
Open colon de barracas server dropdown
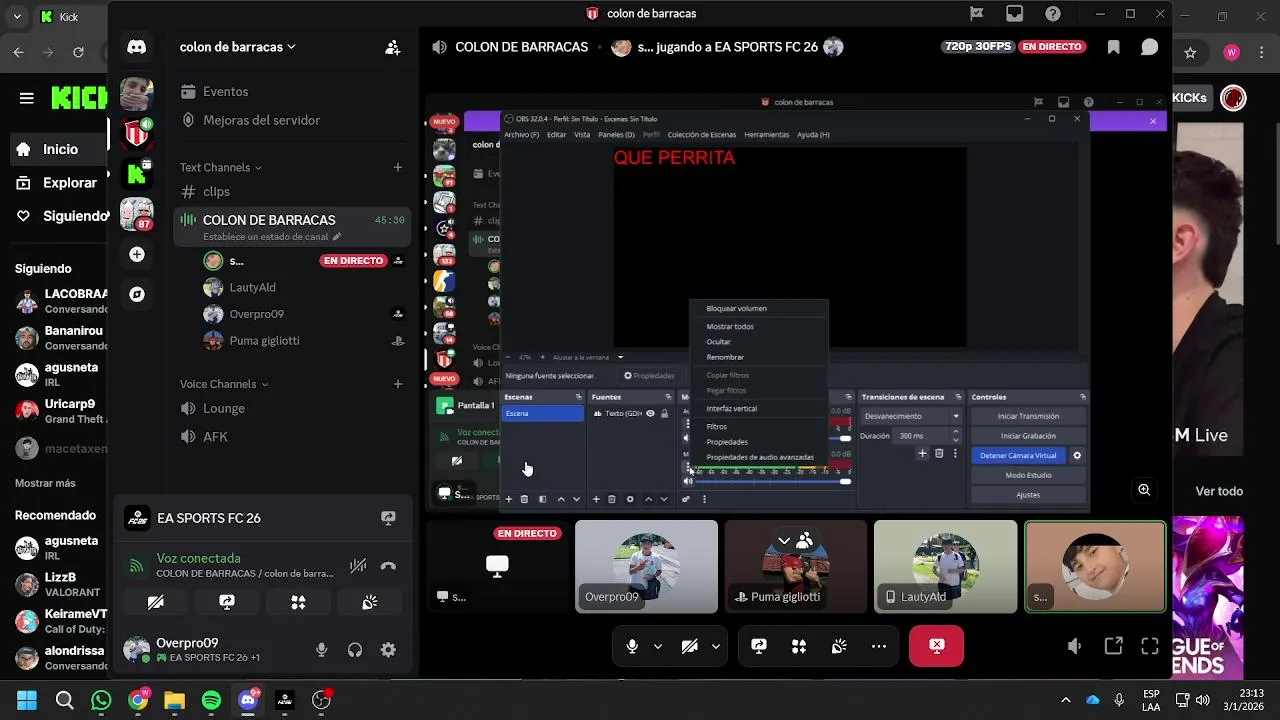[238, 47]
